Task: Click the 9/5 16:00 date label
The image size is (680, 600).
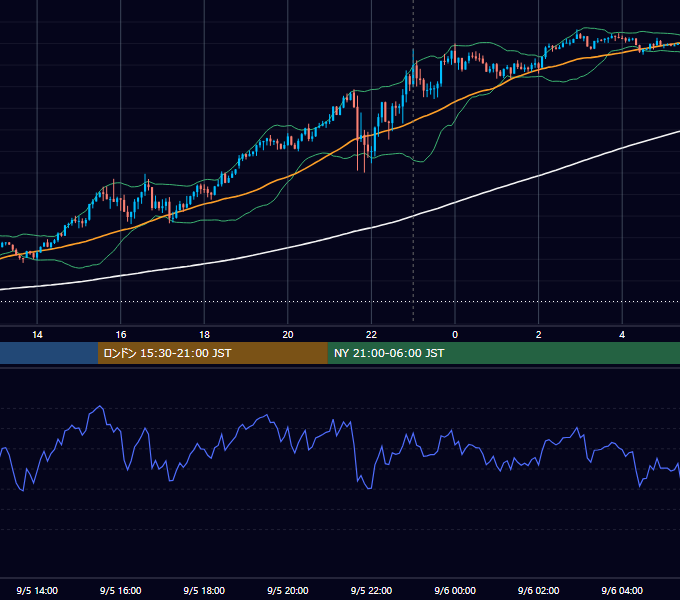Action: (x=121, y=590)
